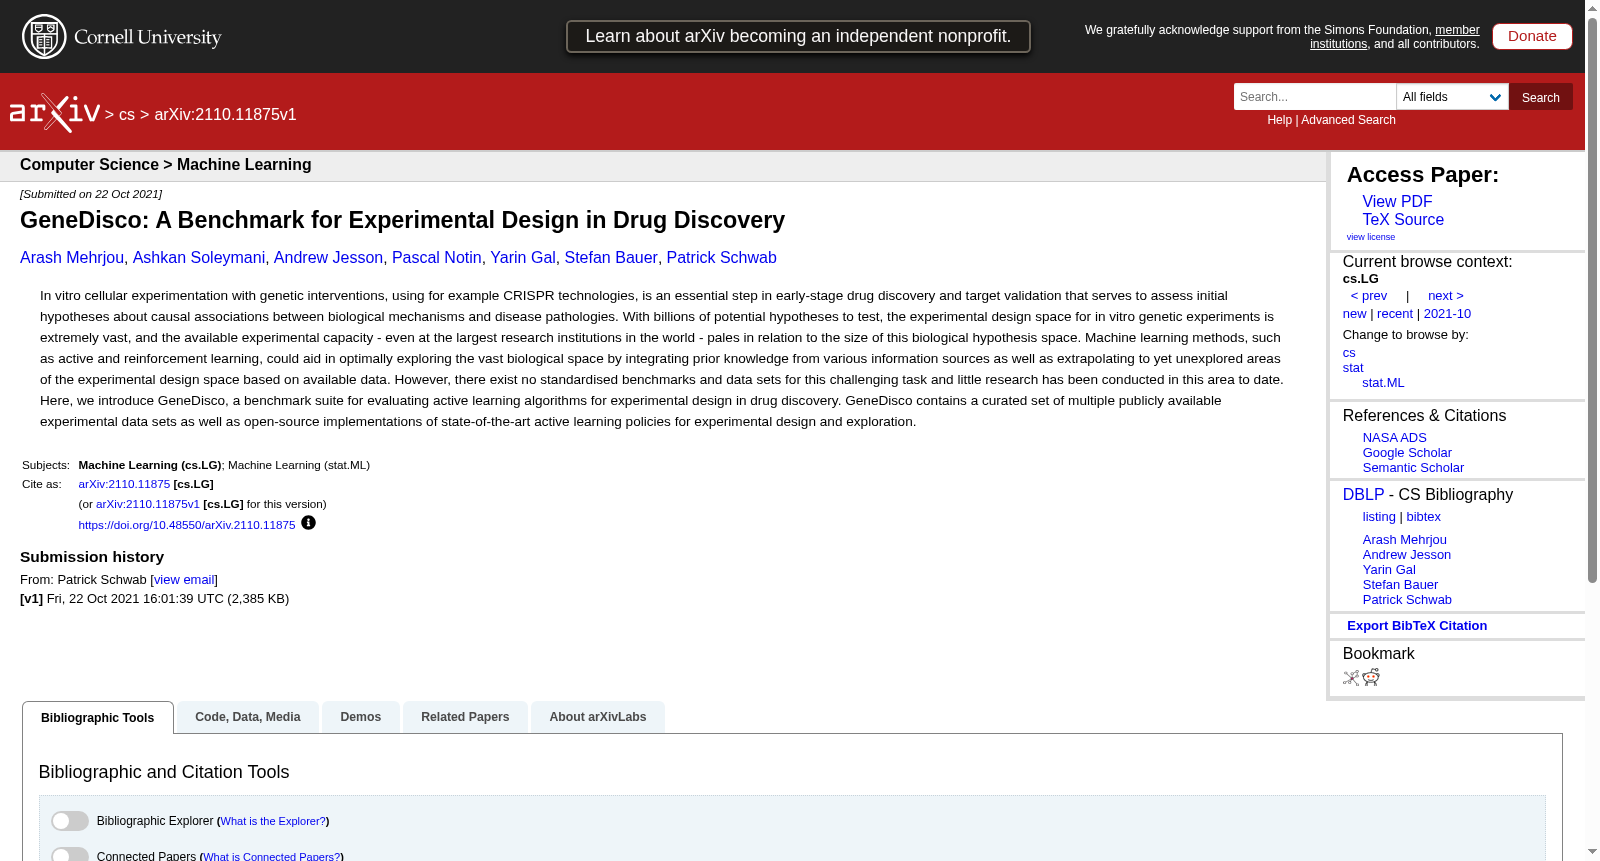Open the Cornell University logo link
Image resolution: width=1600 pixels, height=861 pixels.
tap(122, 37)
